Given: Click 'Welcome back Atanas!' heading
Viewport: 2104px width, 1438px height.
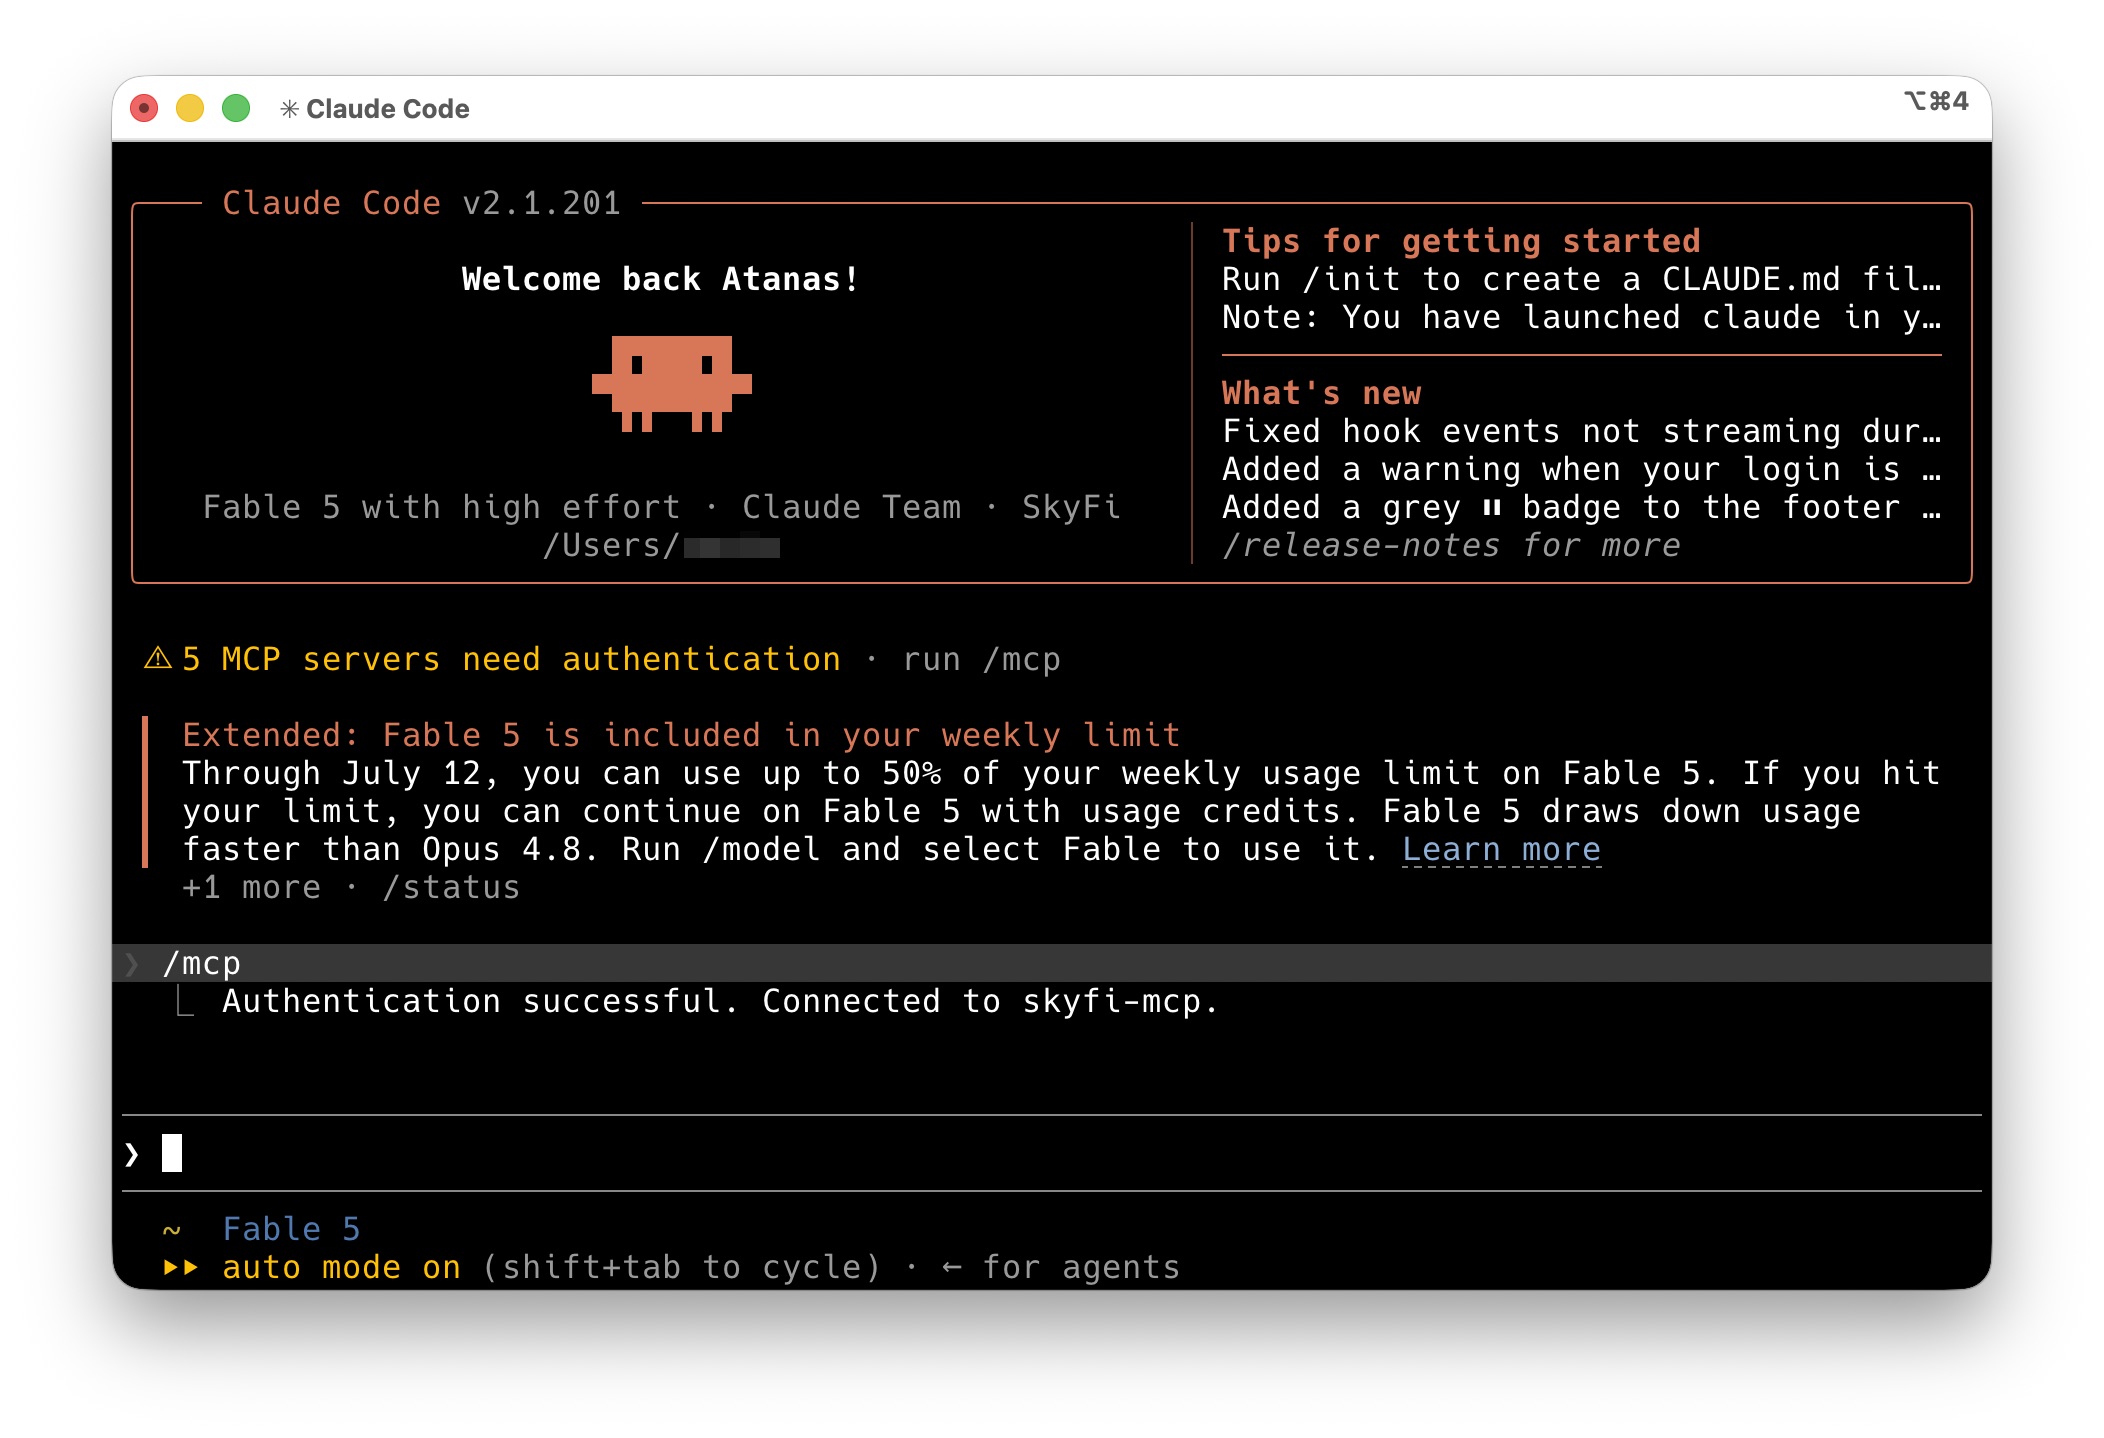Looking at the screenshot, I should pos(660,279).
